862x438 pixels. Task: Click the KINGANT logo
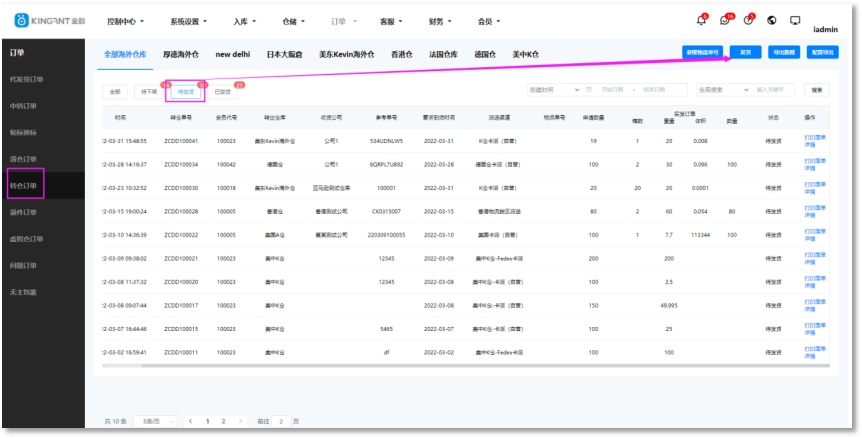pyautogui.click(x=50, y=21)
